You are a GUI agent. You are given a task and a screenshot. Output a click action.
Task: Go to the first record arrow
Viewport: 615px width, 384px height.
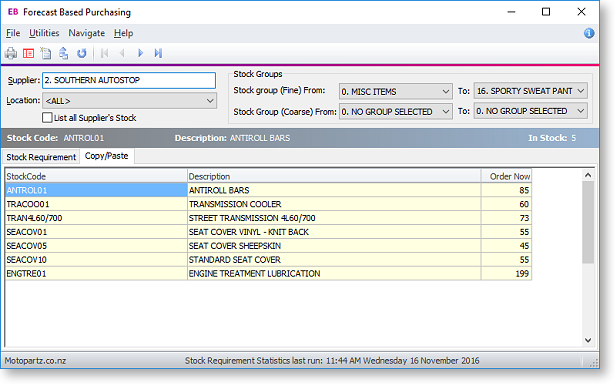point(104,53)
